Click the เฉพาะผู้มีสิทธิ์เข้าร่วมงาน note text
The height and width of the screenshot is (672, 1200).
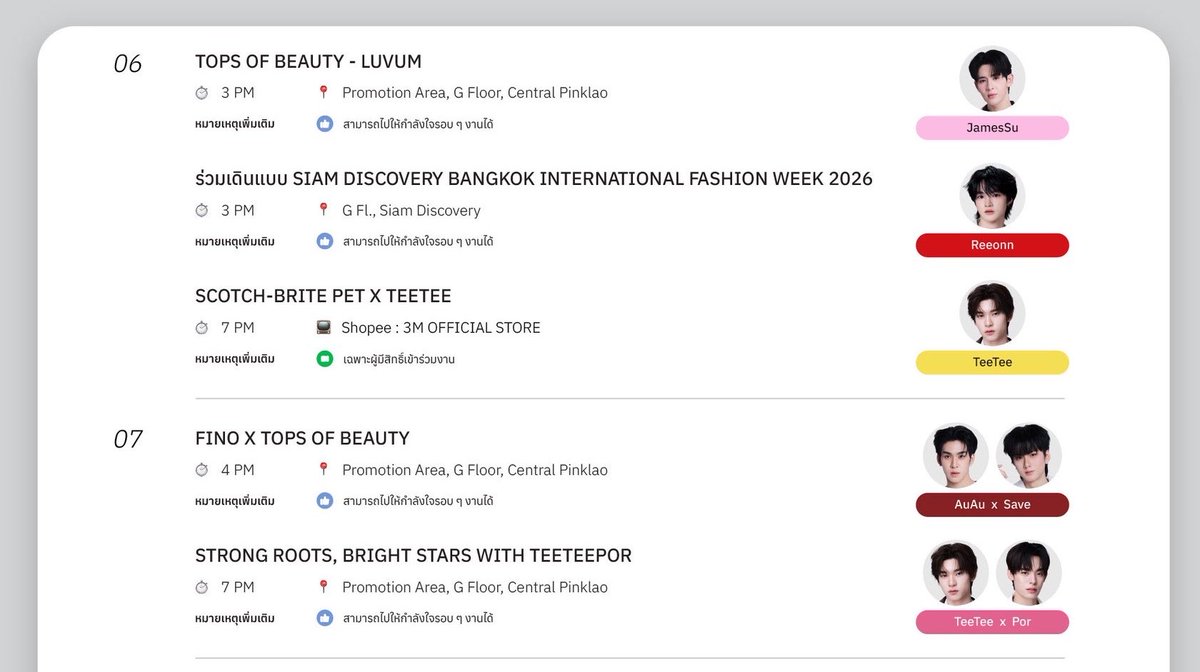(399, 359)
